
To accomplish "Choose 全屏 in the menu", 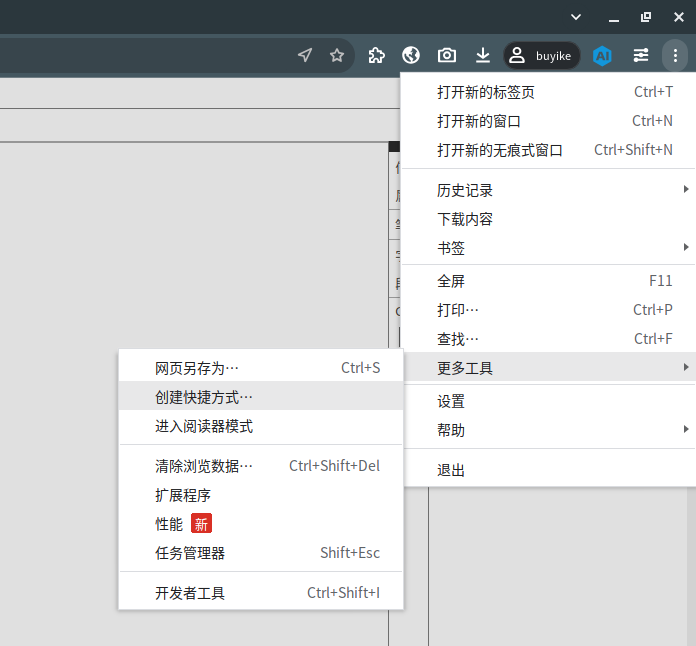I will [549, 281].
